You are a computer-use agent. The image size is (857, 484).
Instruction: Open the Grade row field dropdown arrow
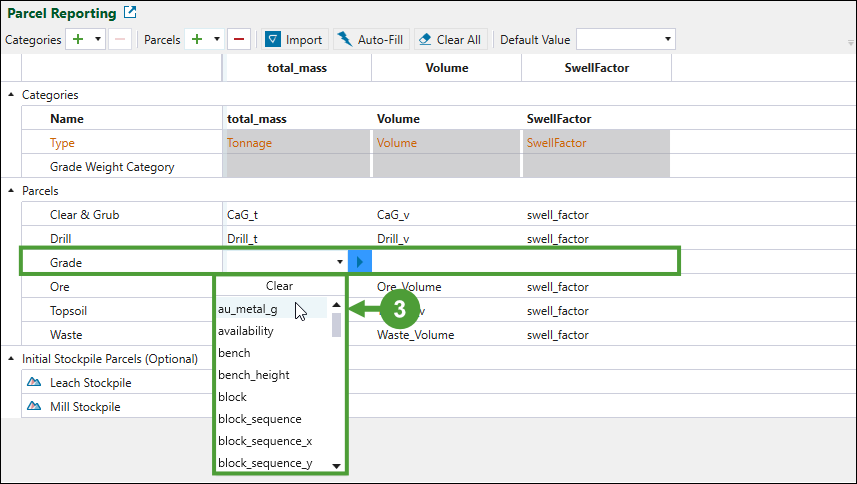pyautogui.click(x=340, y=262)
